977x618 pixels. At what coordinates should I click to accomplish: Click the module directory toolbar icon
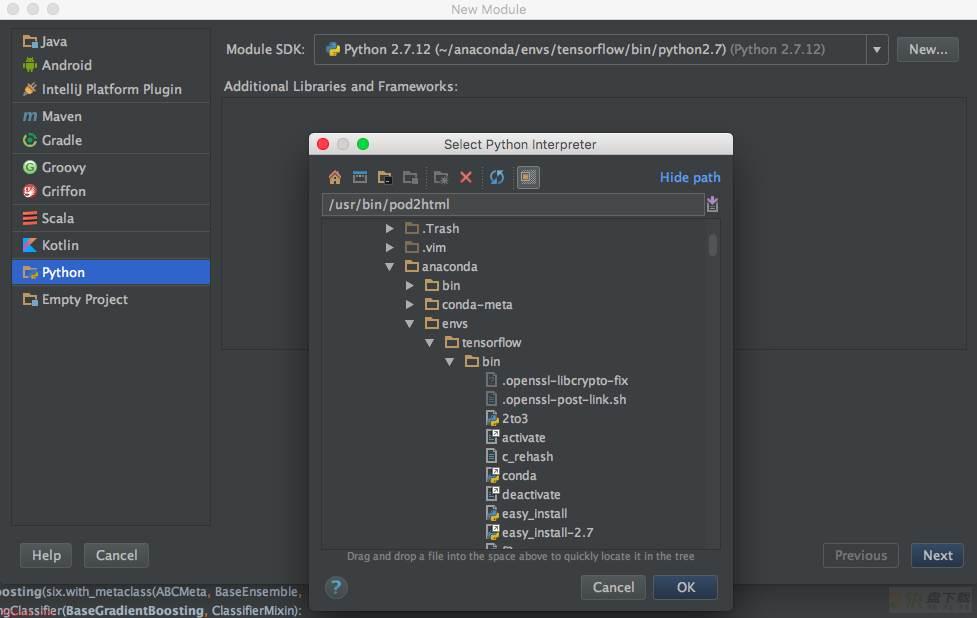(x=410, y=178)
